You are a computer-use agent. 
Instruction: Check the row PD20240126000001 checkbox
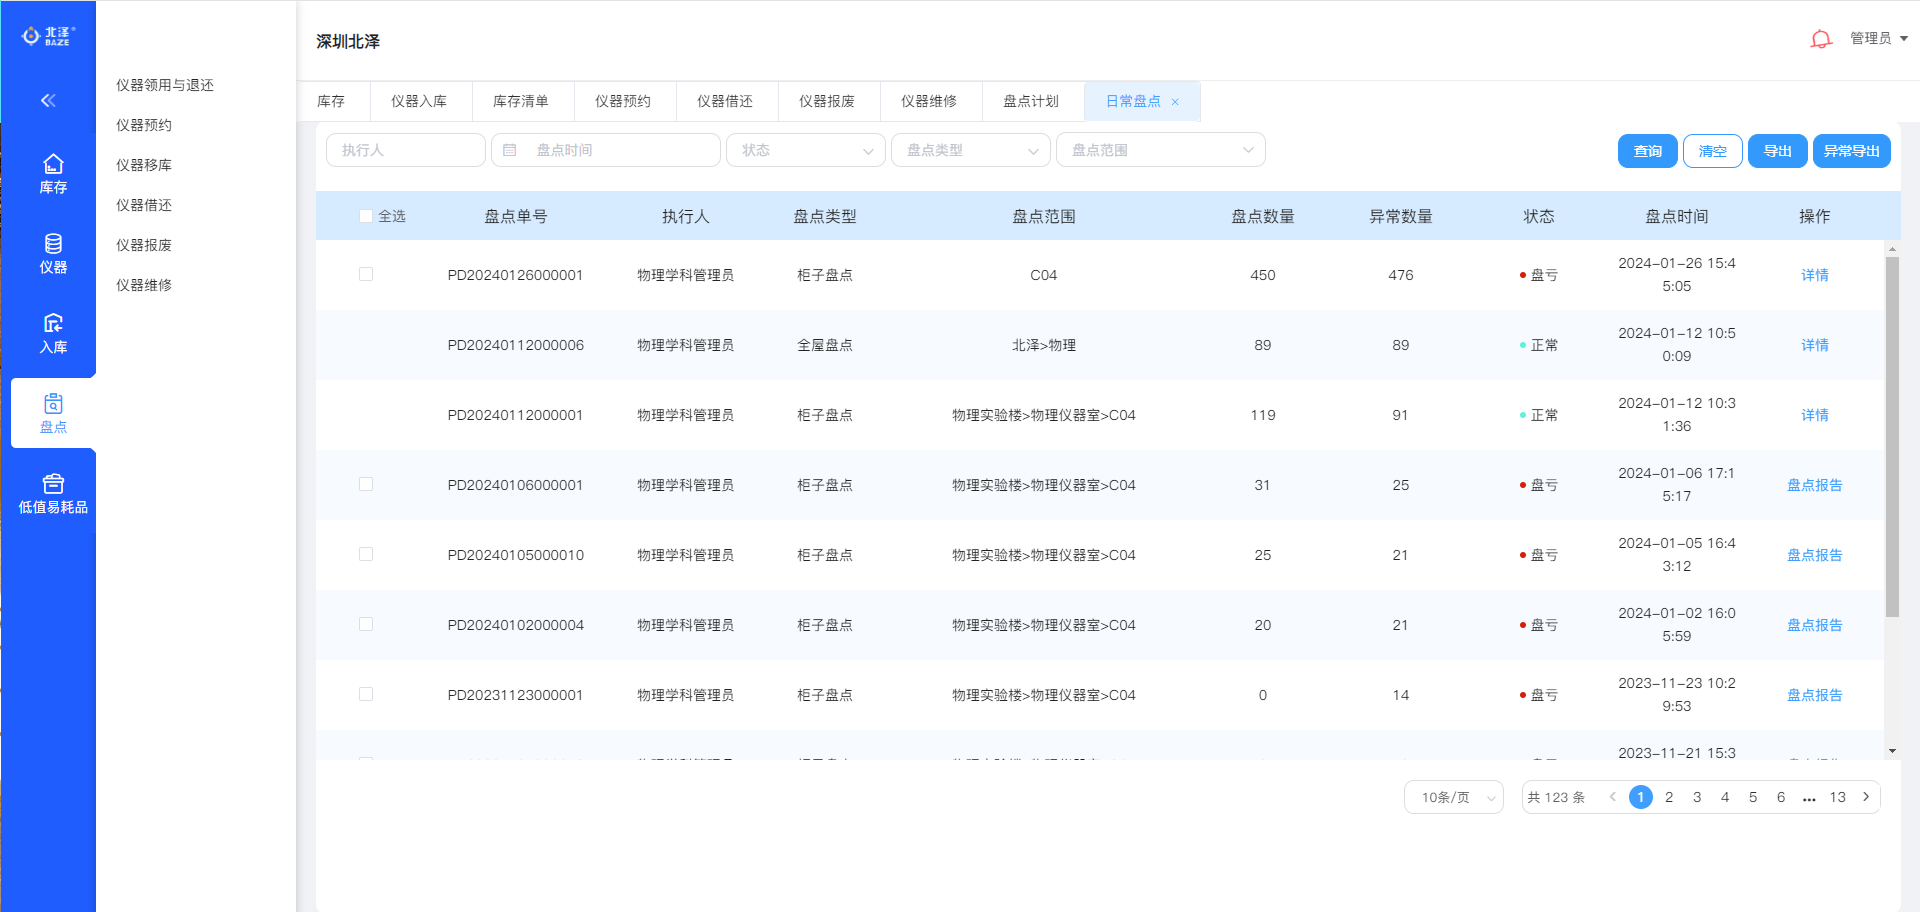(366, 274)
